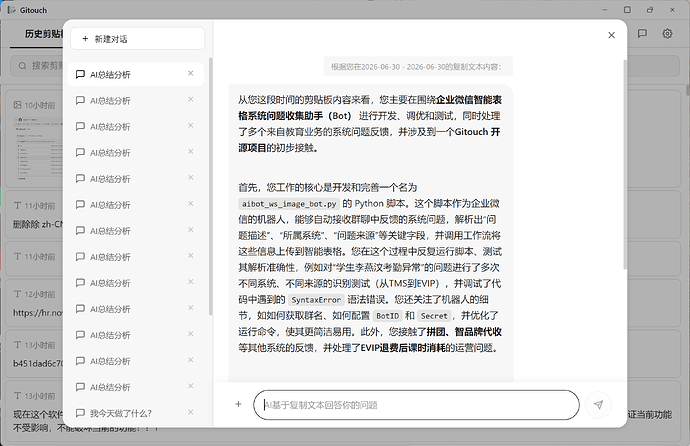690x446 pixels.
Task: Click the chat message area scrollbar
Action: pos(625,164)
